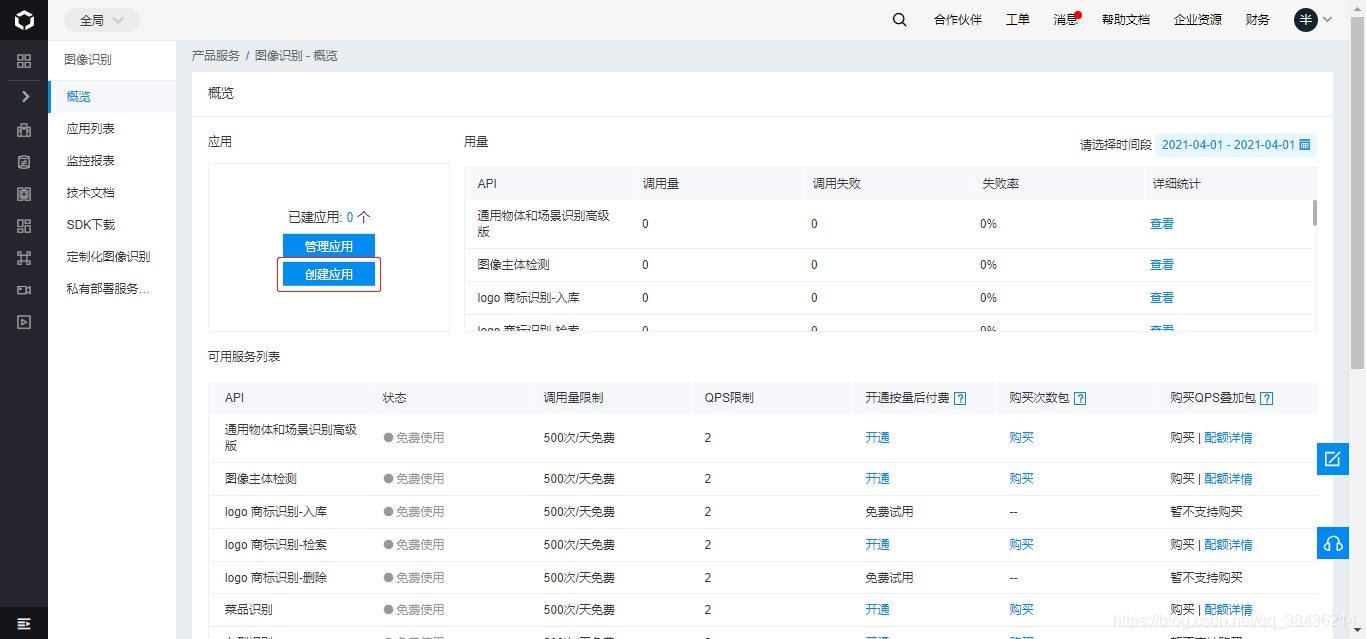
Task: Click 购买 次数包 for 图像主体检测
Action: [x=1021, y=479]
